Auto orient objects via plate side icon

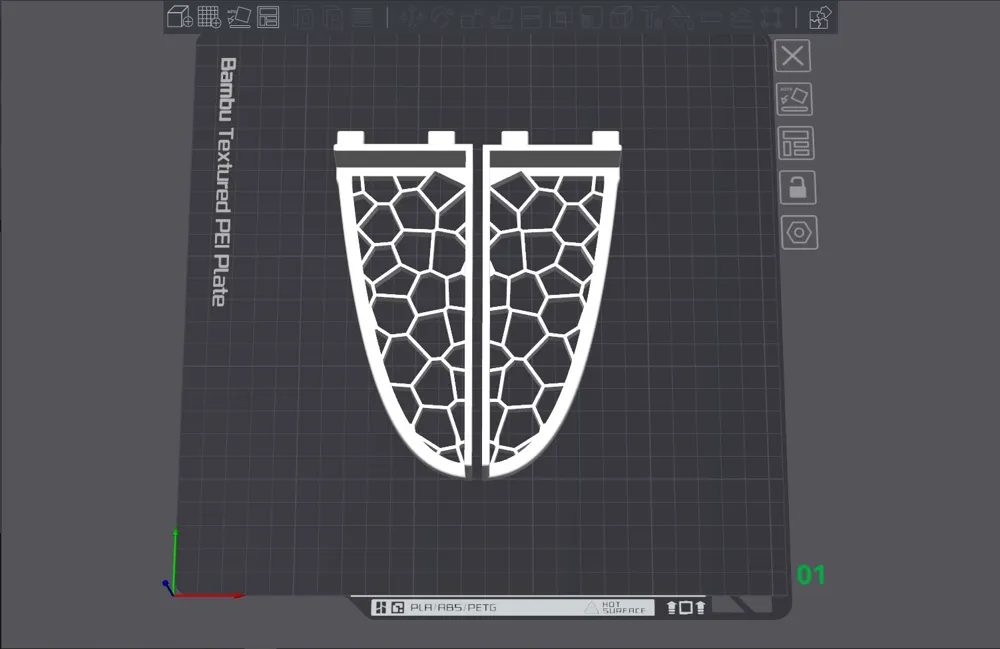pos(795,99)
